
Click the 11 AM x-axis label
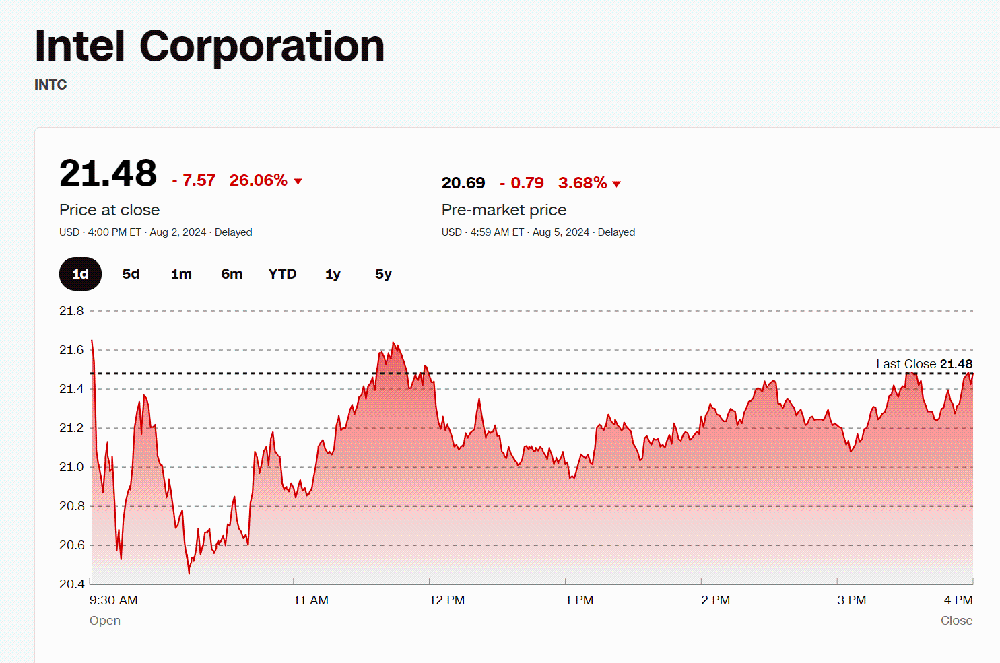pyautogui.click(x=311, y=601)
